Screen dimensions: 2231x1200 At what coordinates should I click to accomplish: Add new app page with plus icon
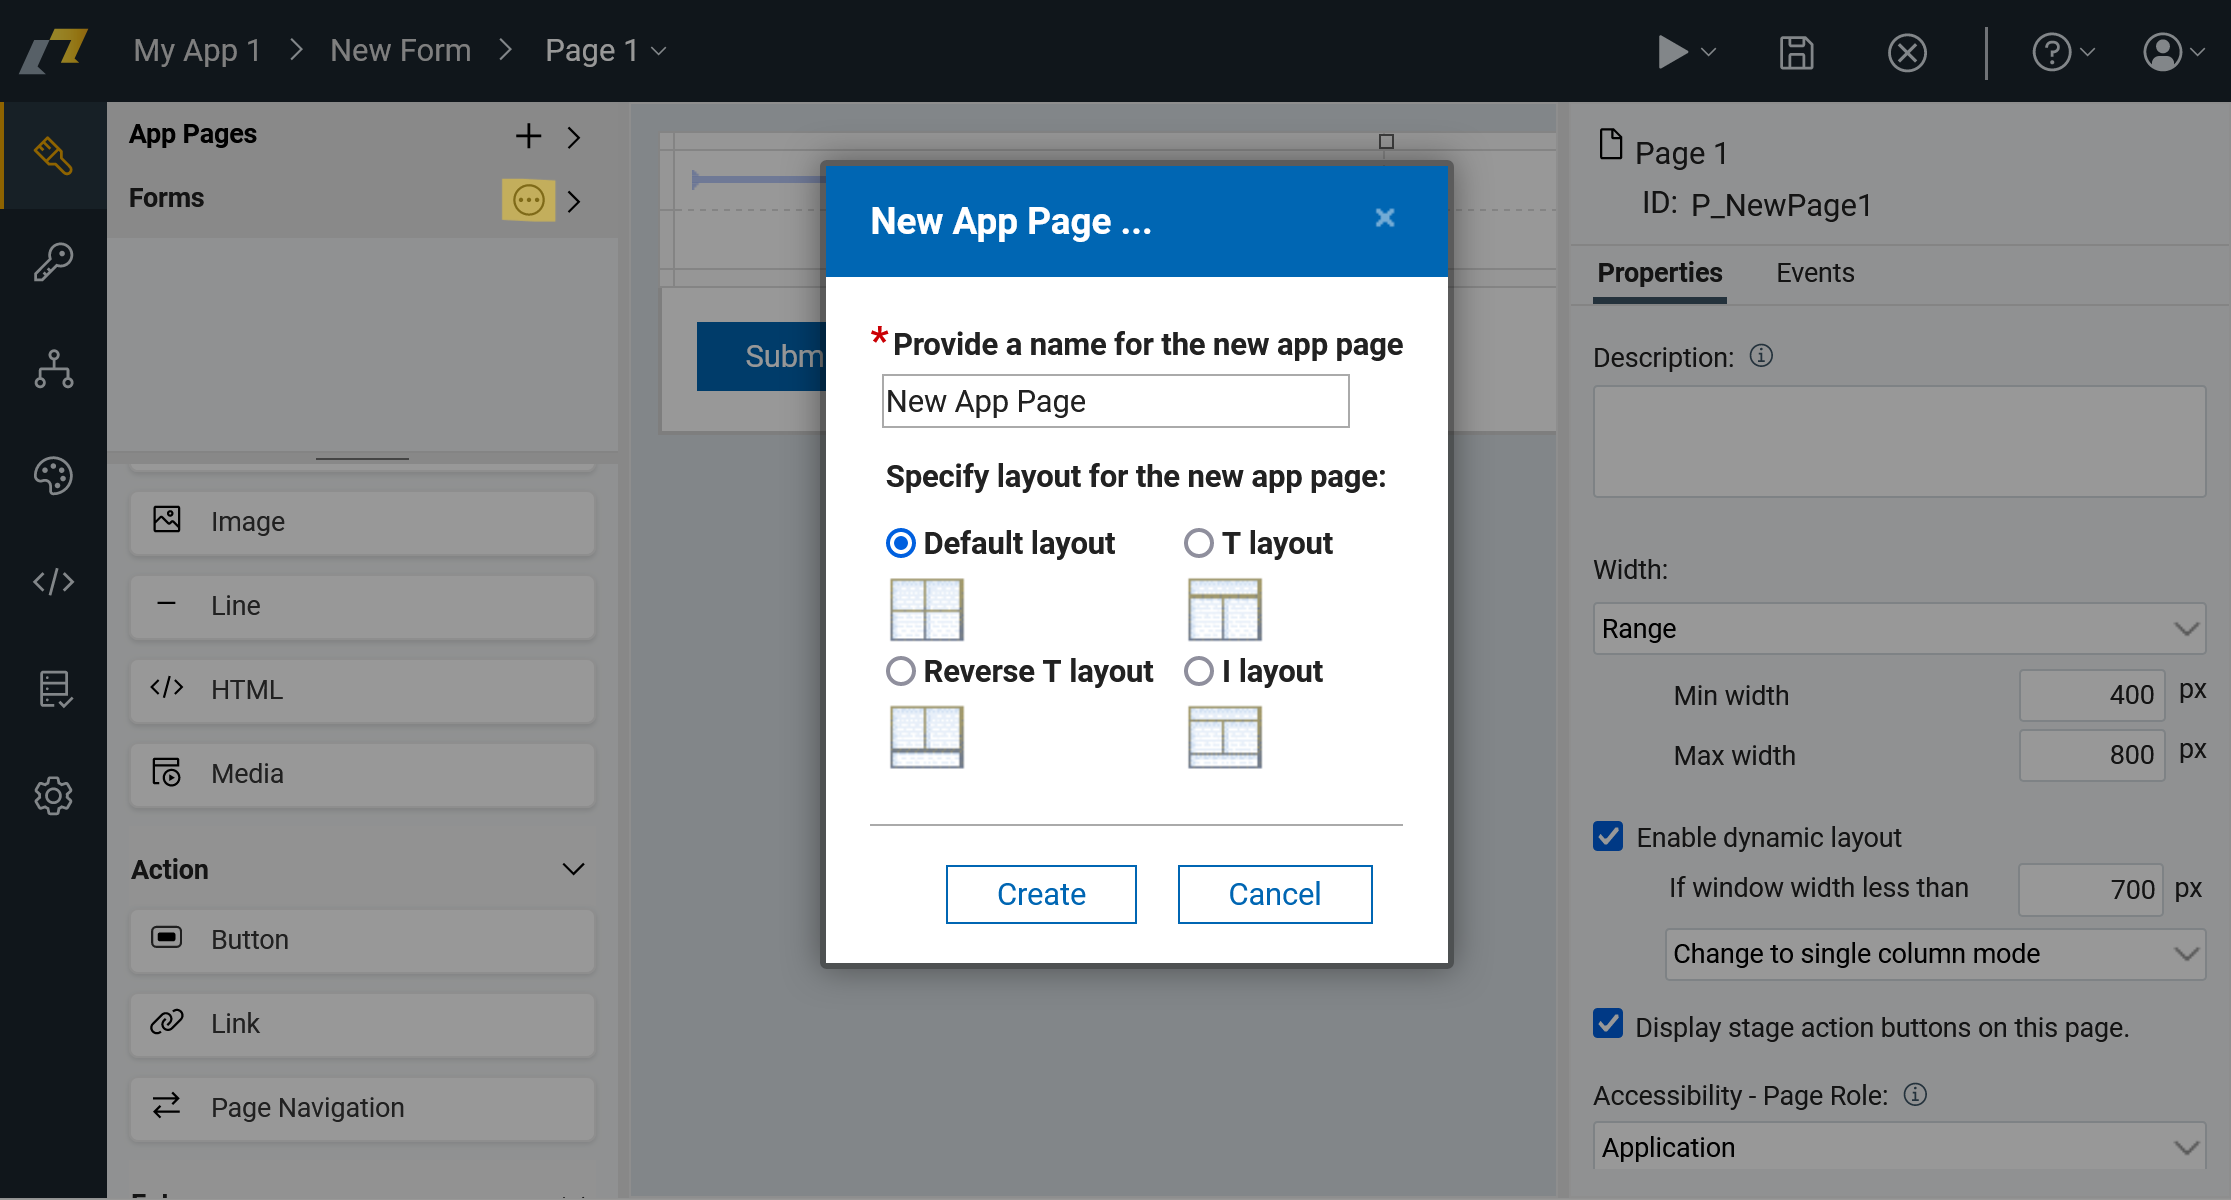coord(528,136)
